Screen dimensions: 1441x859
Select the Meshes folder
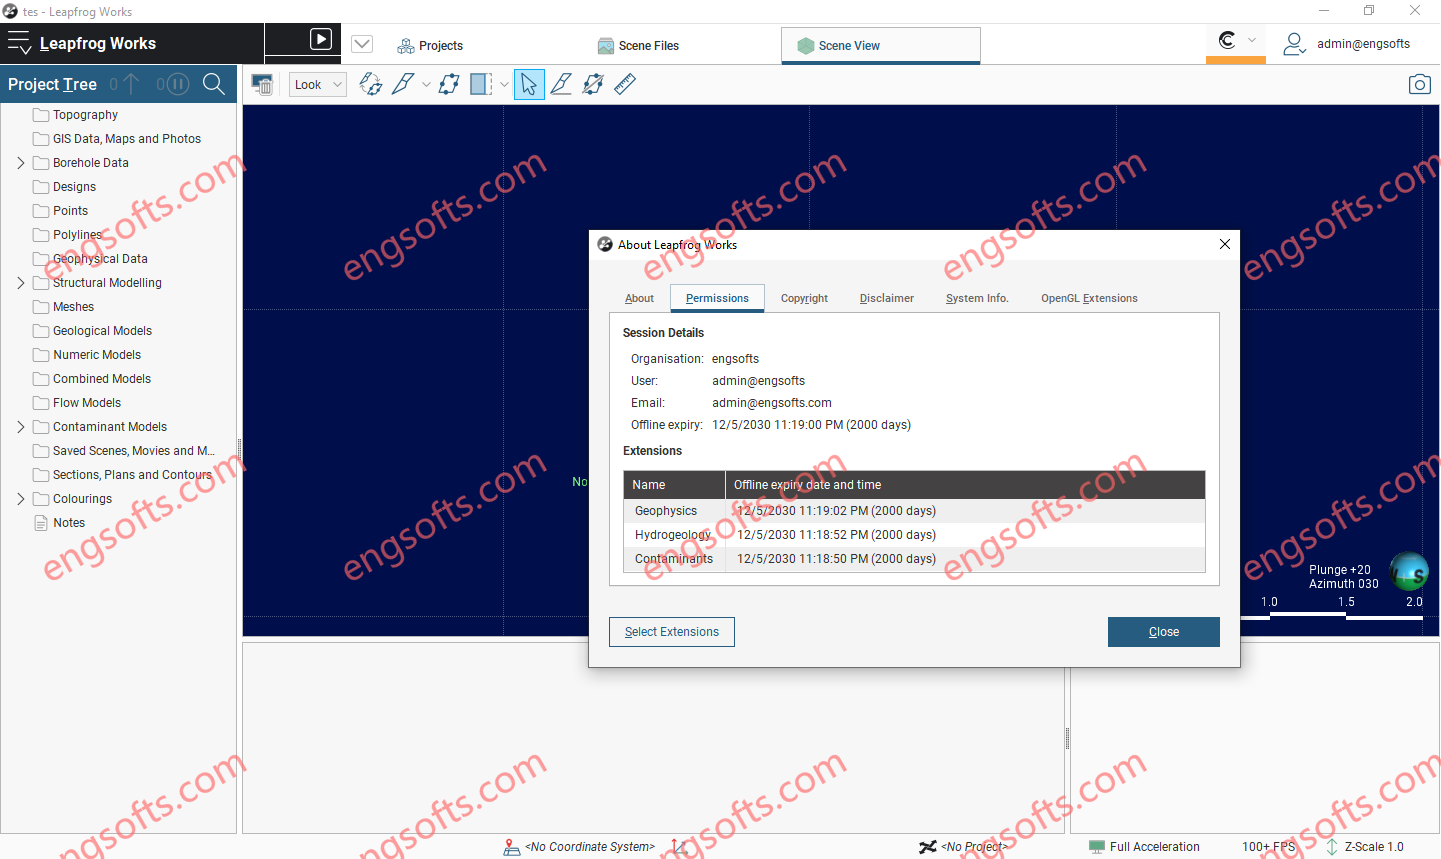click(73, 307)
